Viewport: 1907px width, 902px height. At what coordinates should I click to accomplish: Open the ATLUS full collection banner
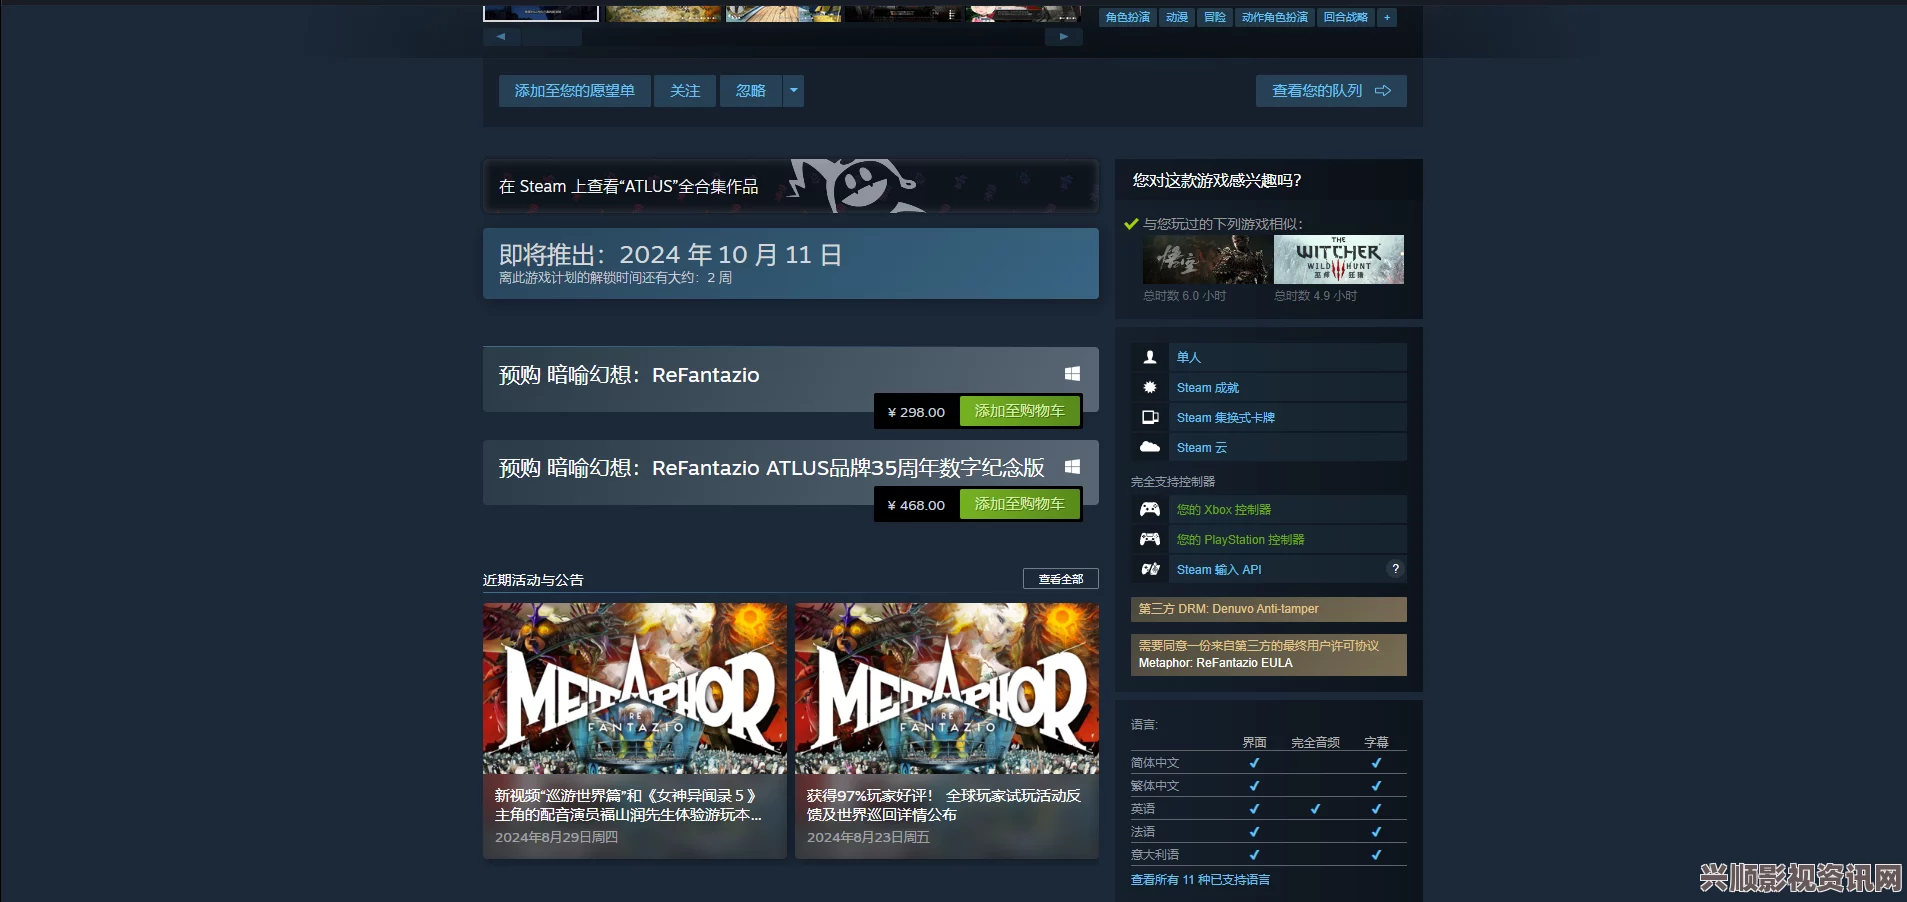(790, 186)
